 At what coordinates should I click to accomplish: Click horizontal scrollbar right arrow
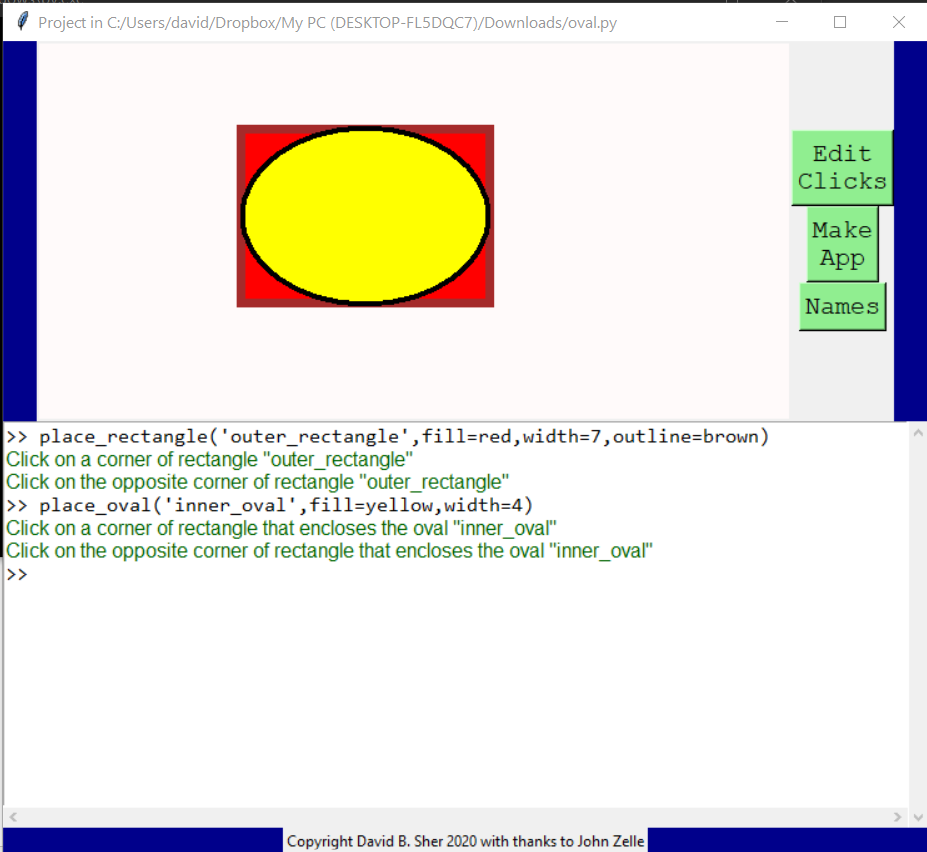coord(897,817)
